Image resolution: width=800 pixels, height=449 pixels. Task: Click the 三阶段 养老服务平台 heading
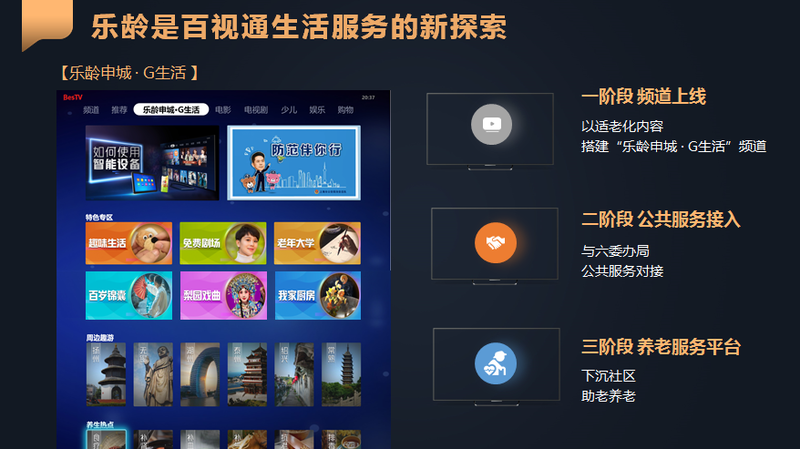[661, 347]
